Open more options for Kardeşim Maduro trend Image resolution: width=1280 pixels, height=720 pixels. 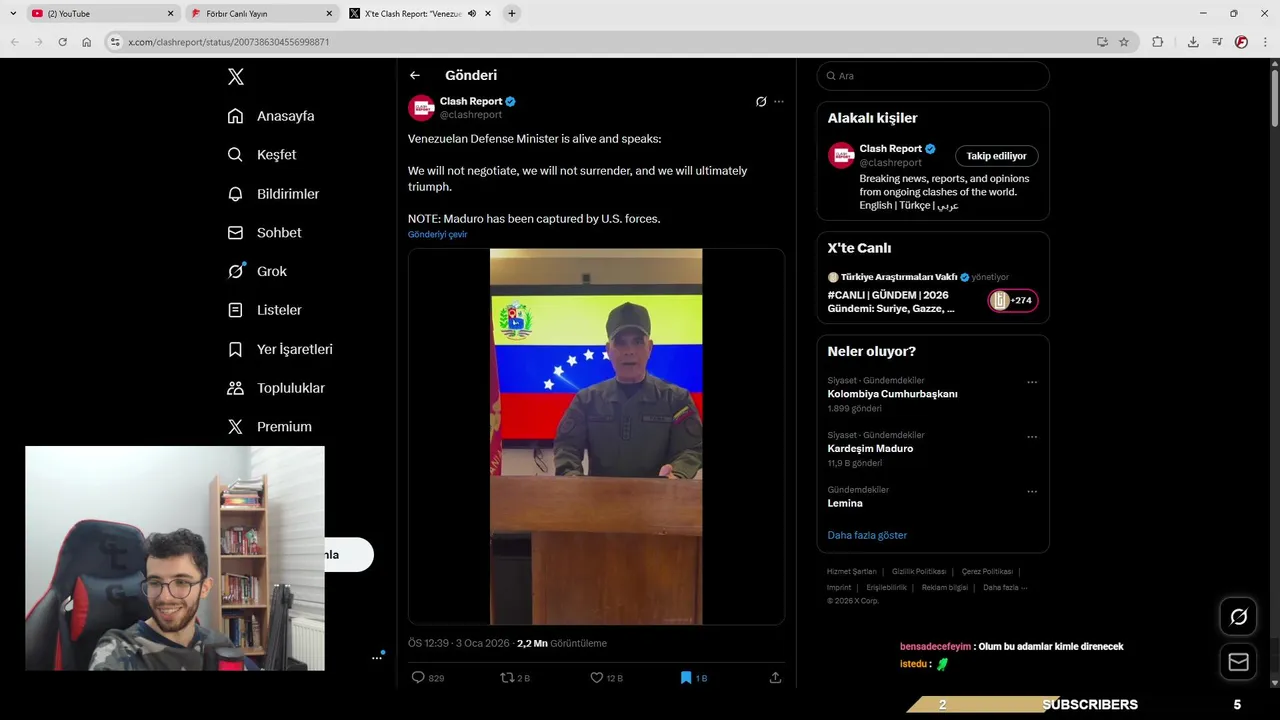[1032, 437]
